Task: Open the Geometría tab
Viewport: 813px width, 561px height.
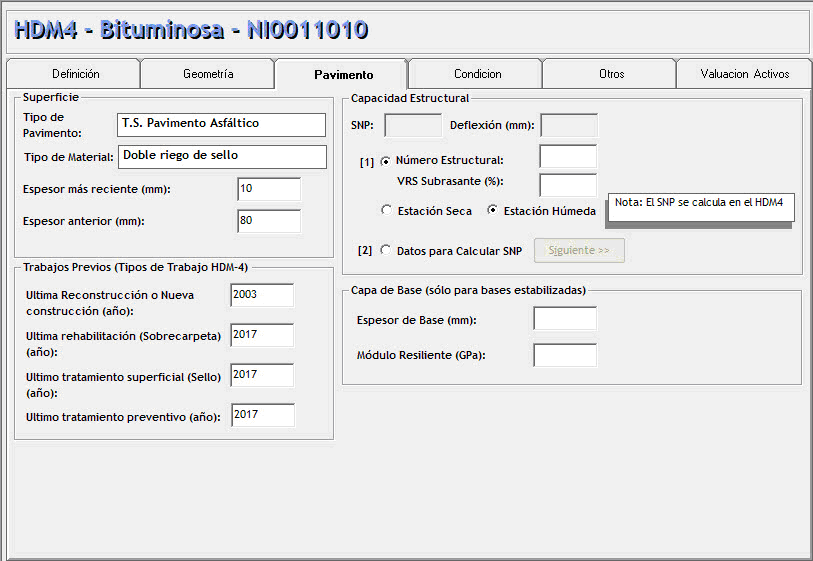Action: click(208, 74)
